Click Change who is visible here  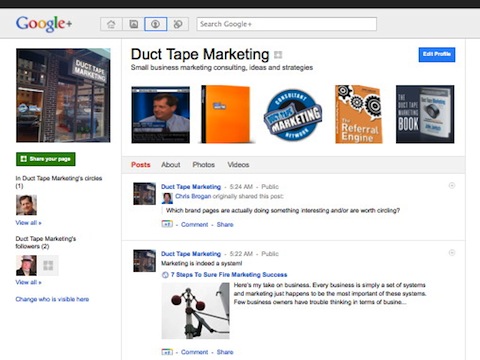click(52, 299)
